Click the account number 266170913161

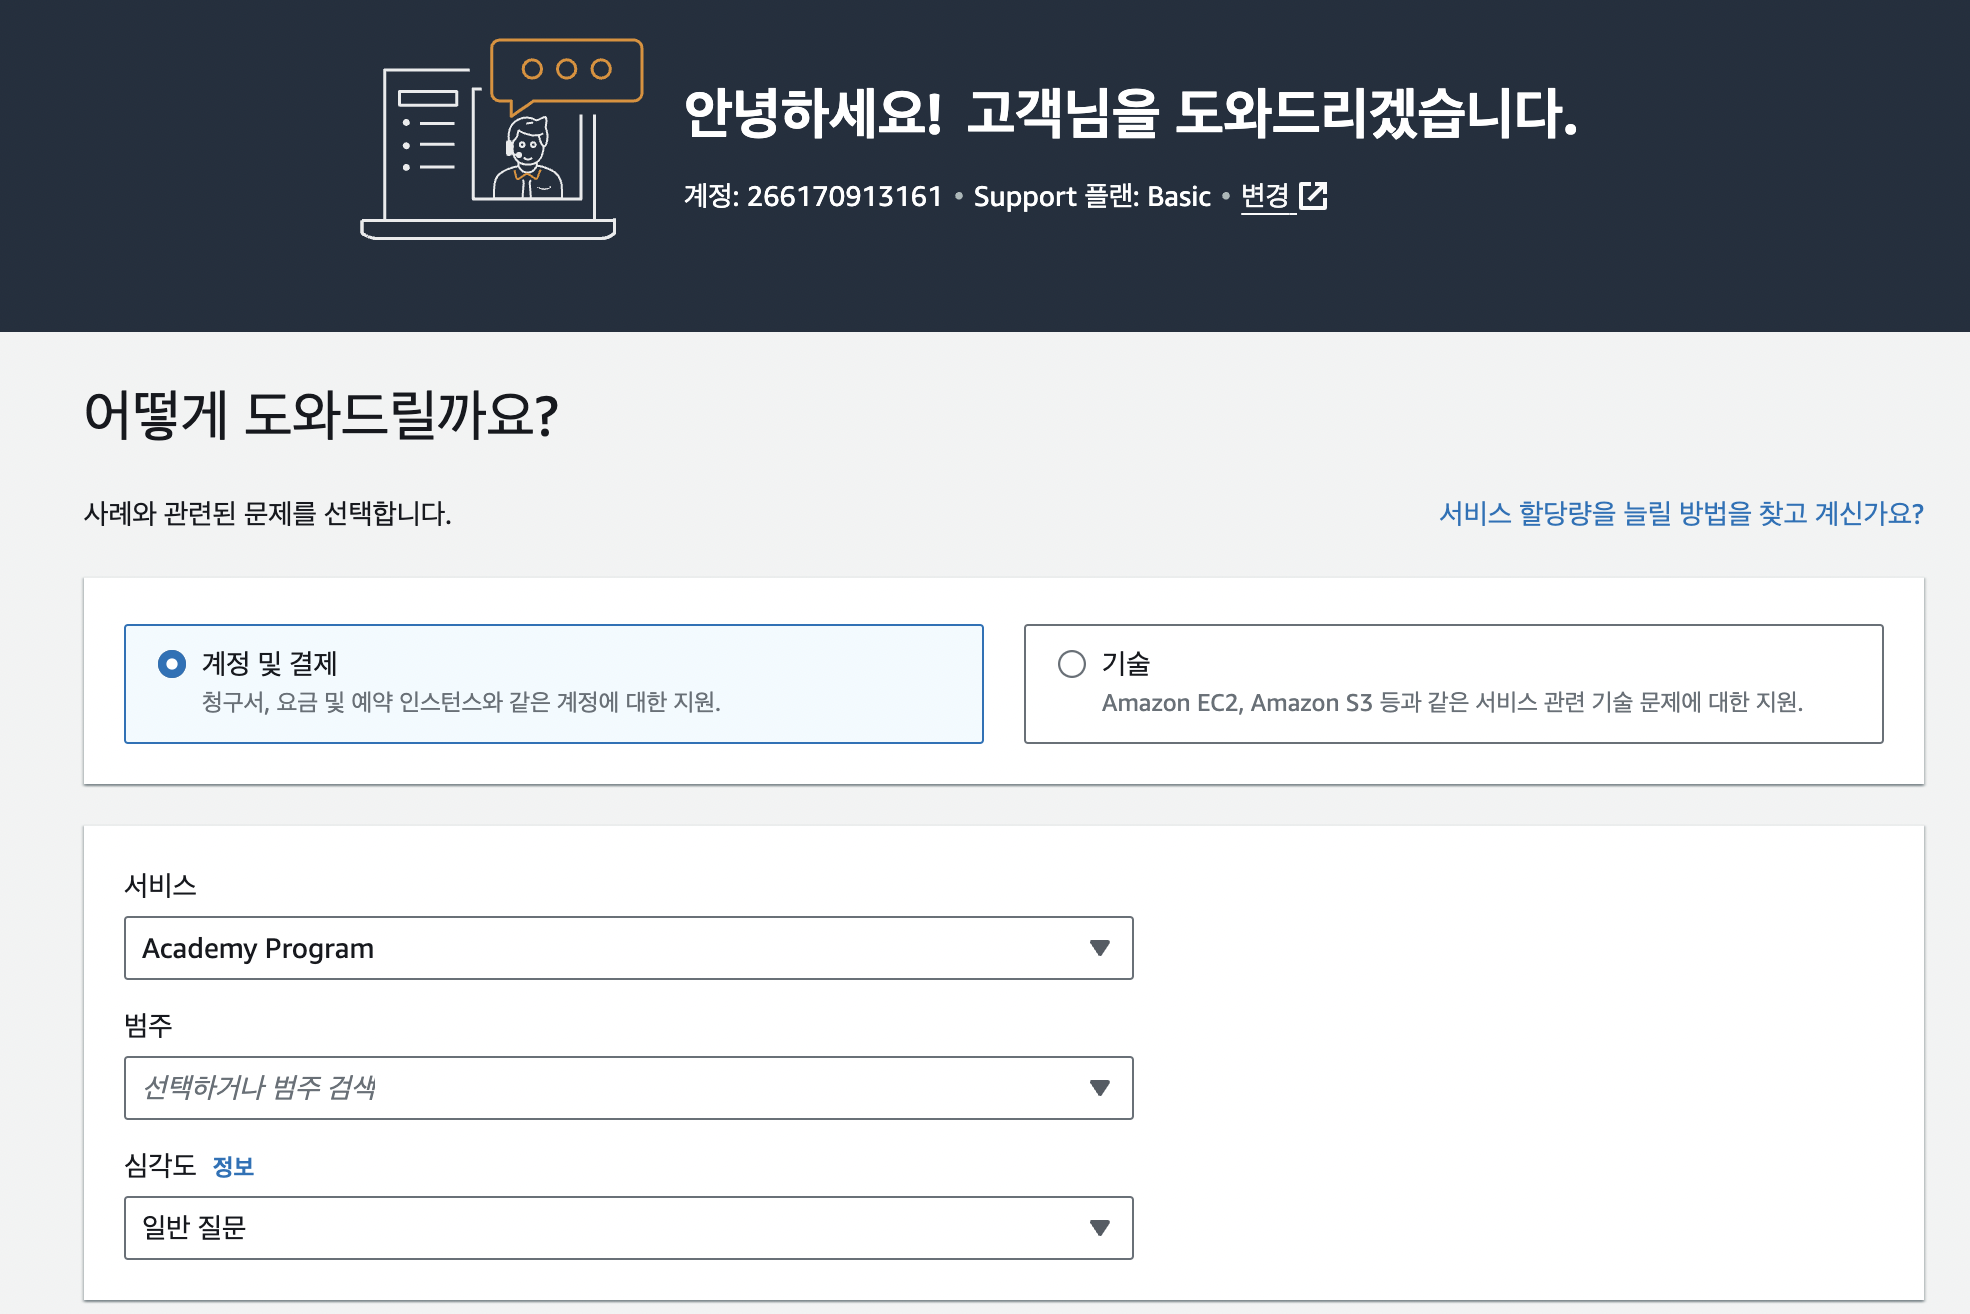point(844,196)
